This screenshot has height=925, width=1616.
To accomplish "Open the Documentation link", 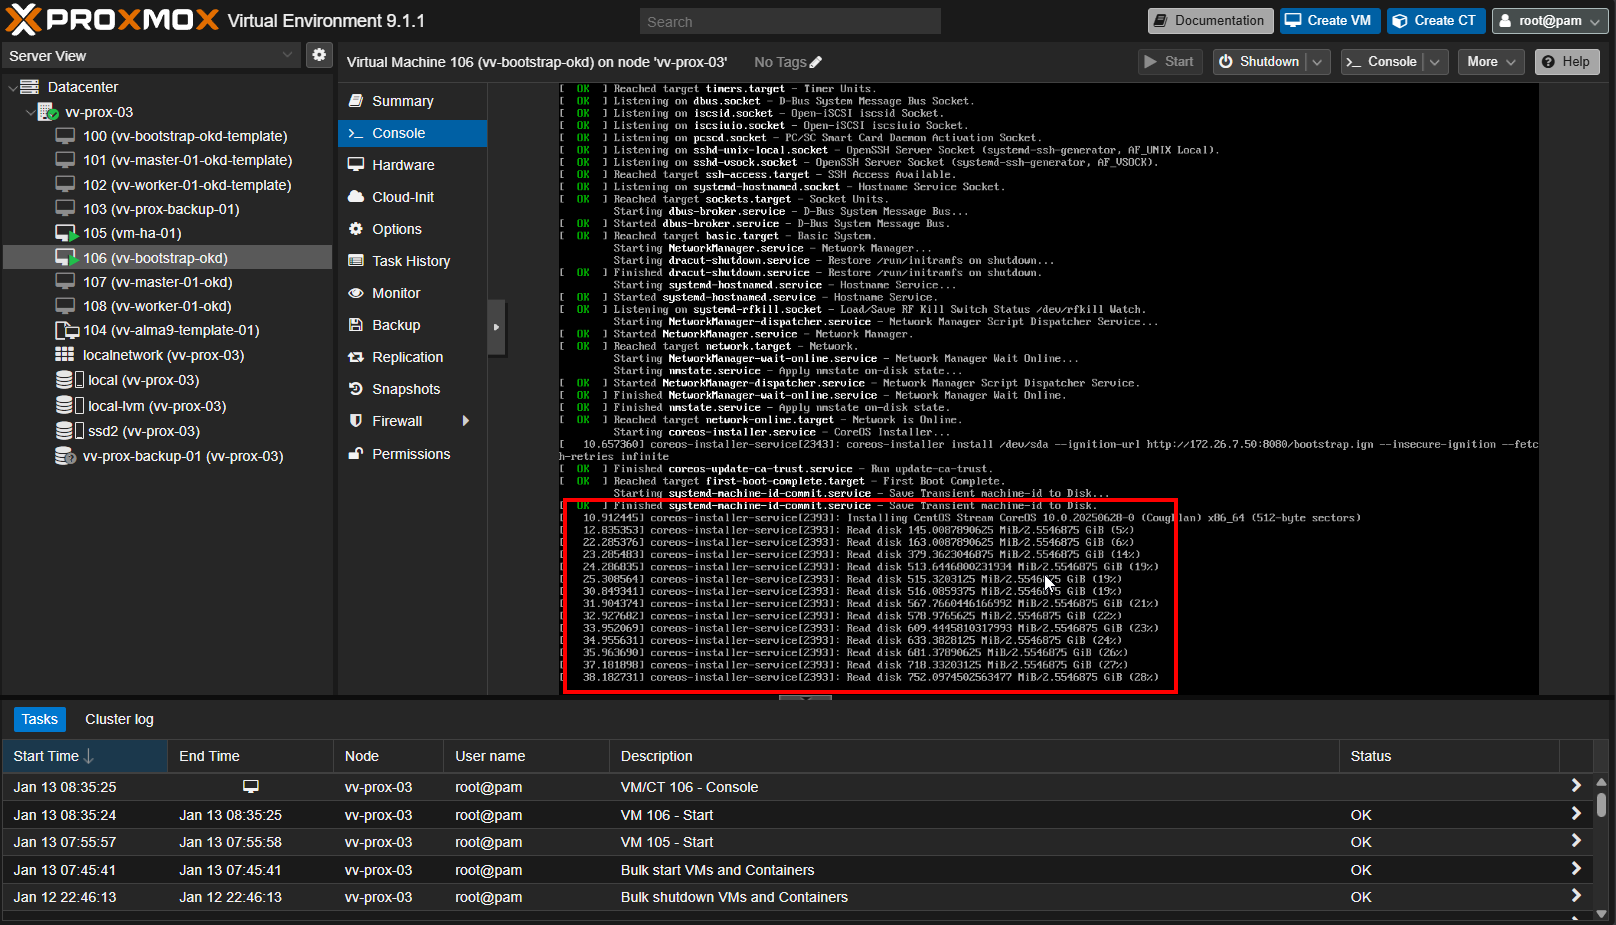I will pos(1210,21).
